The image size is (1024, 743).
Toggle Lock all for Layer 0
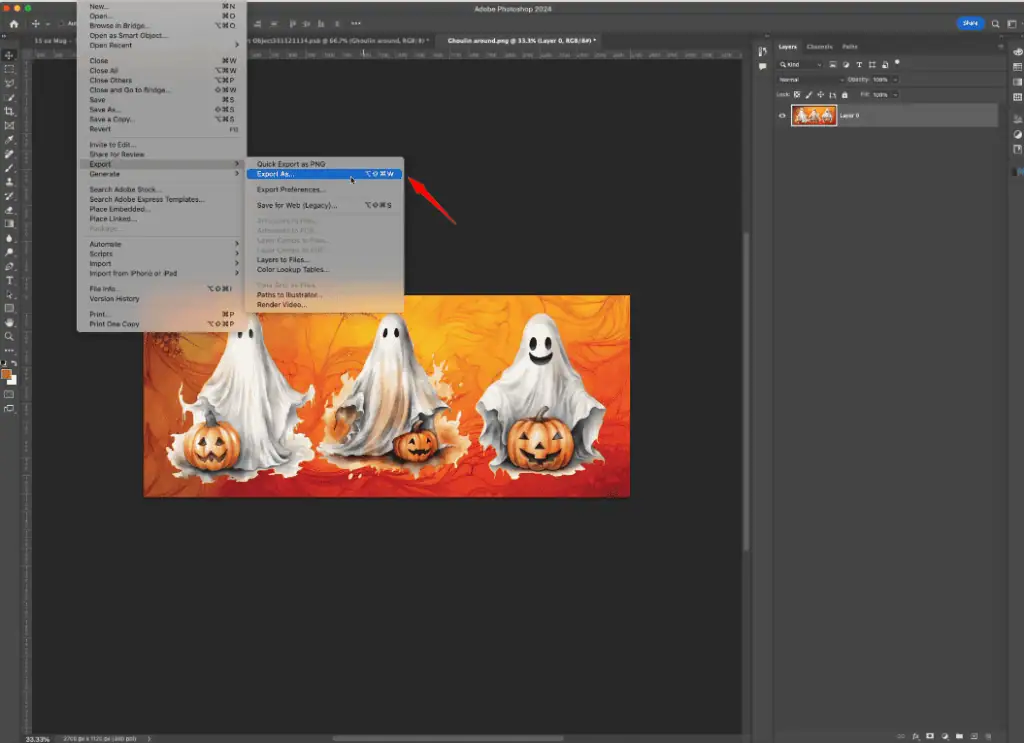tap(845, 94)
